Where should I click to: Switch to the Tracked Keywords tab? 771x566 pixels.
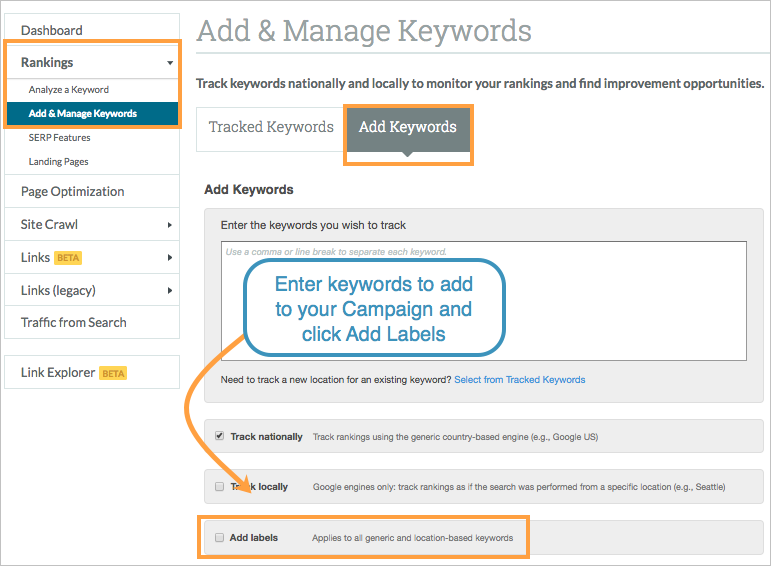click(271, 129)
